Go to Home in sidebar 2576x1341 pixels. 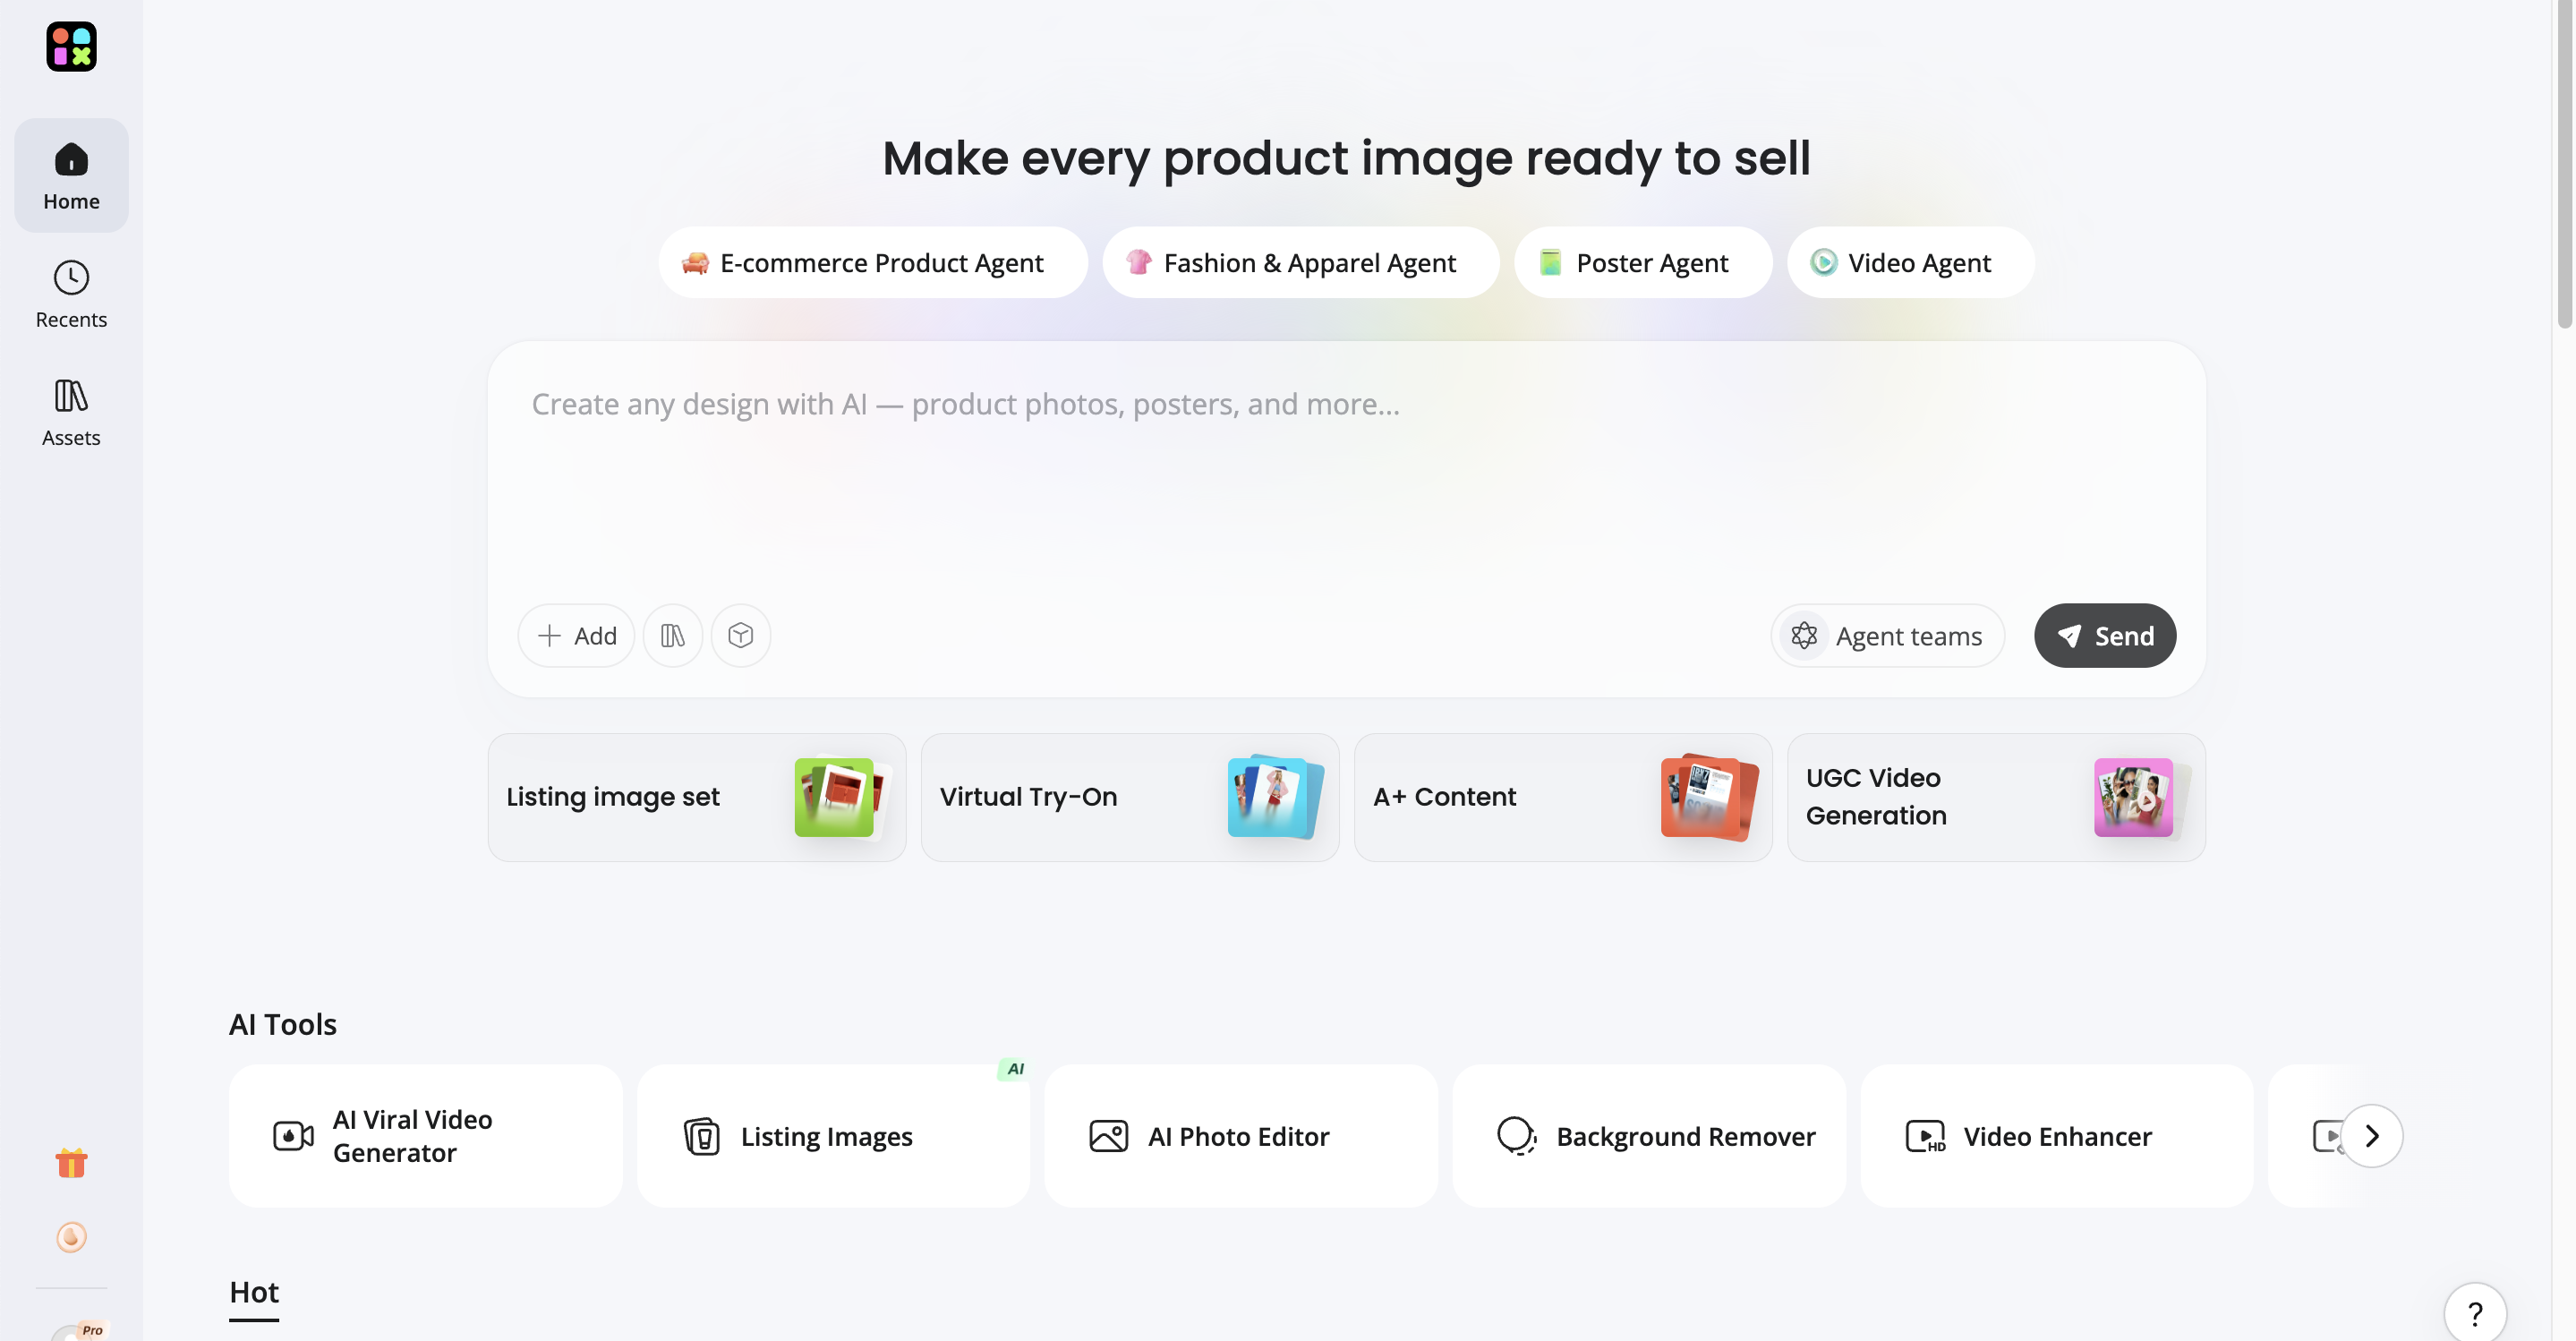point(71,176)
